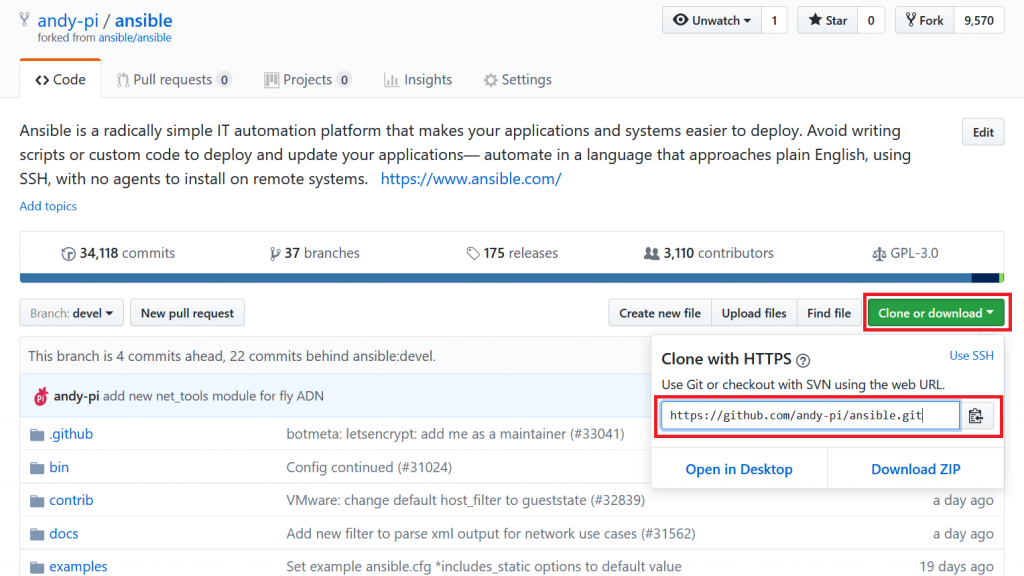Copy clone URL with clipboard icon
Viewport: 1024px width, 576px height.
pyautogui.click(x=976, y=416)
